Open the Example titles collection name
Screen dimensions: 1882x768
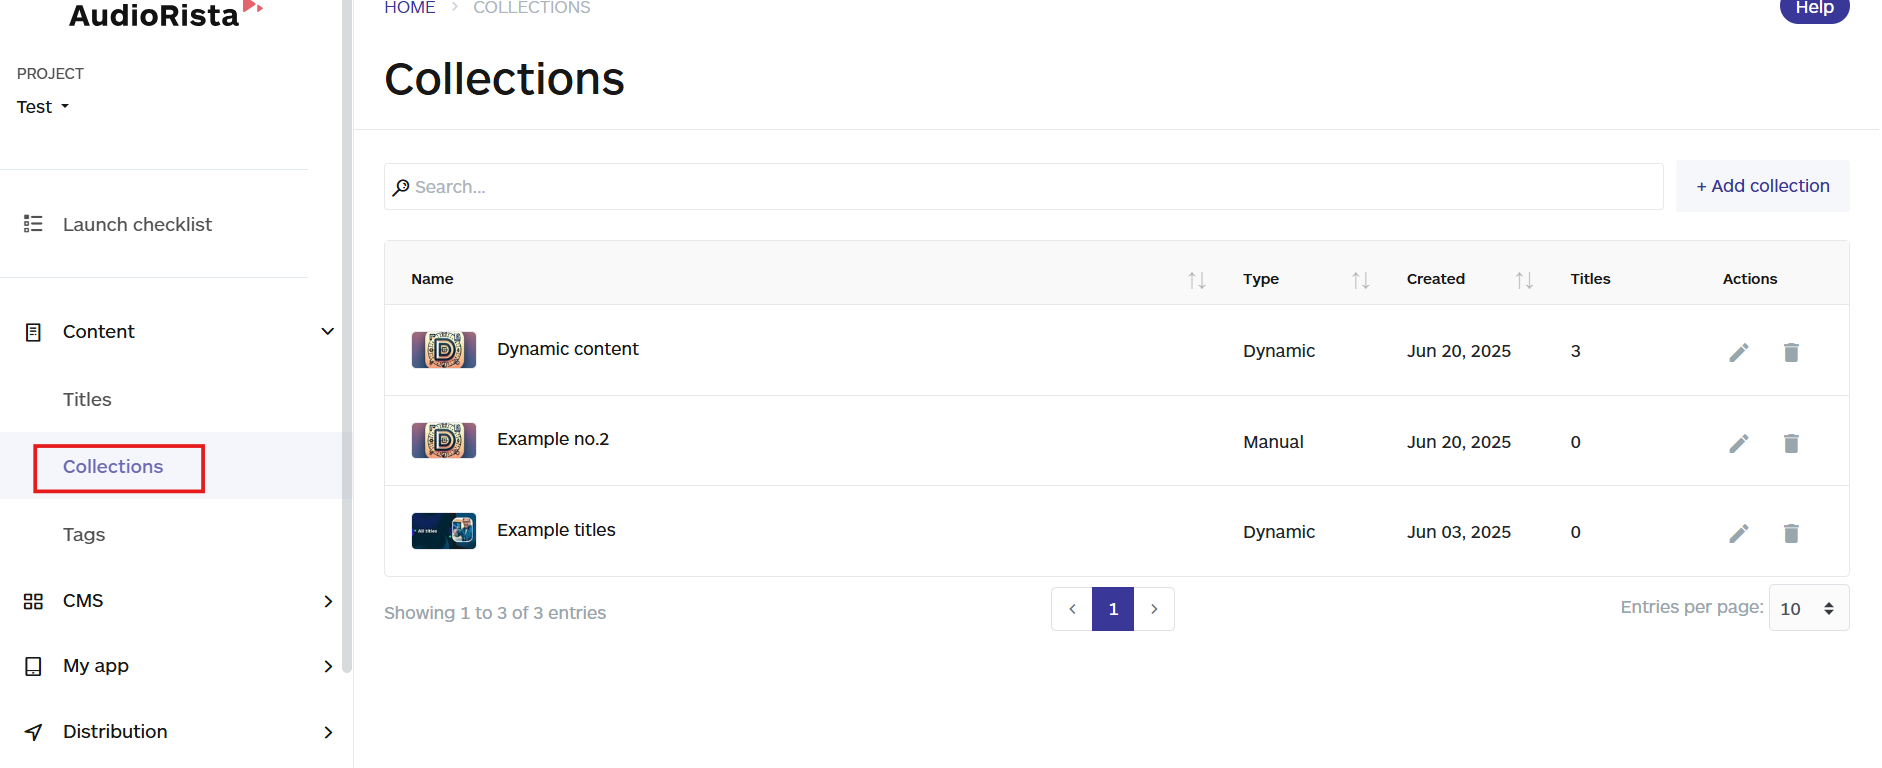pos(556,530)
